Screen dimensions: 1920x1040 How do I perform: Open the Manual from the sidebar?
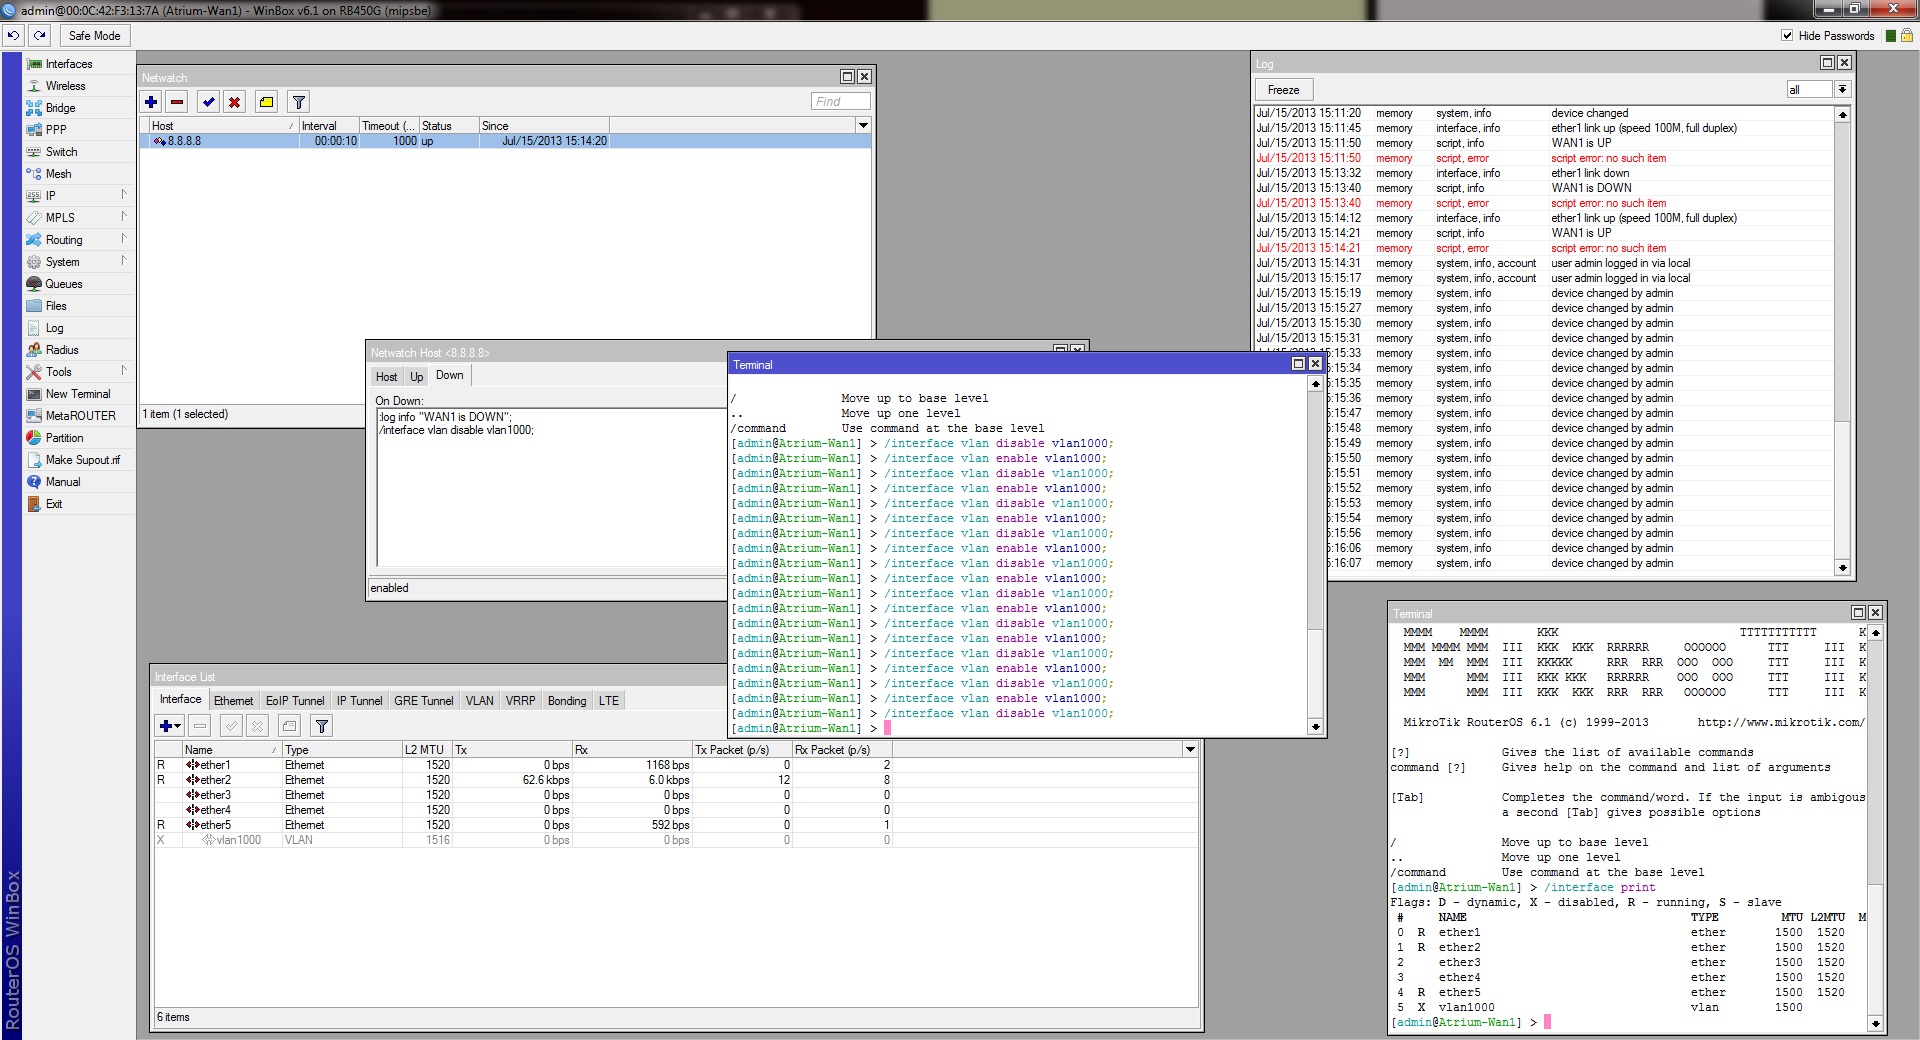[62, 482]
